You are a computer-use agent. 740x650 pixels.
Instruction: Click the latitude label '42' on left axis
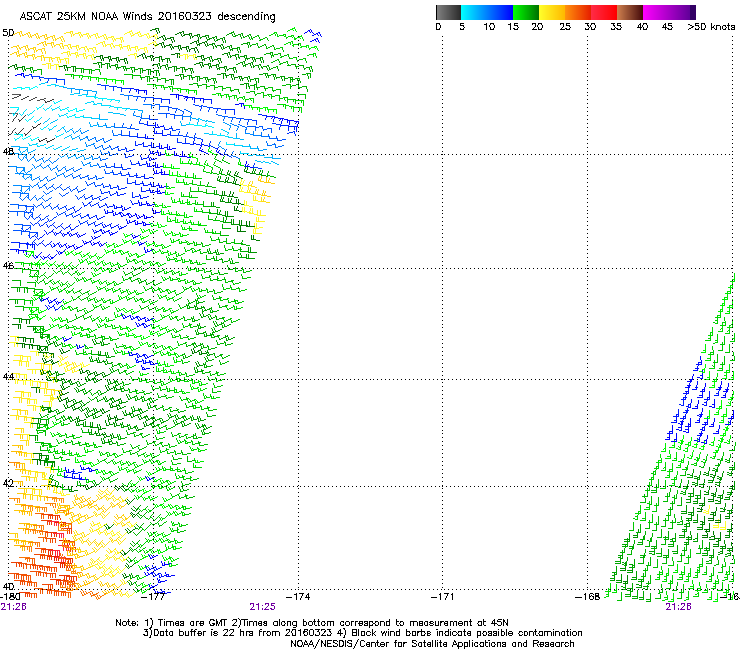8,483
